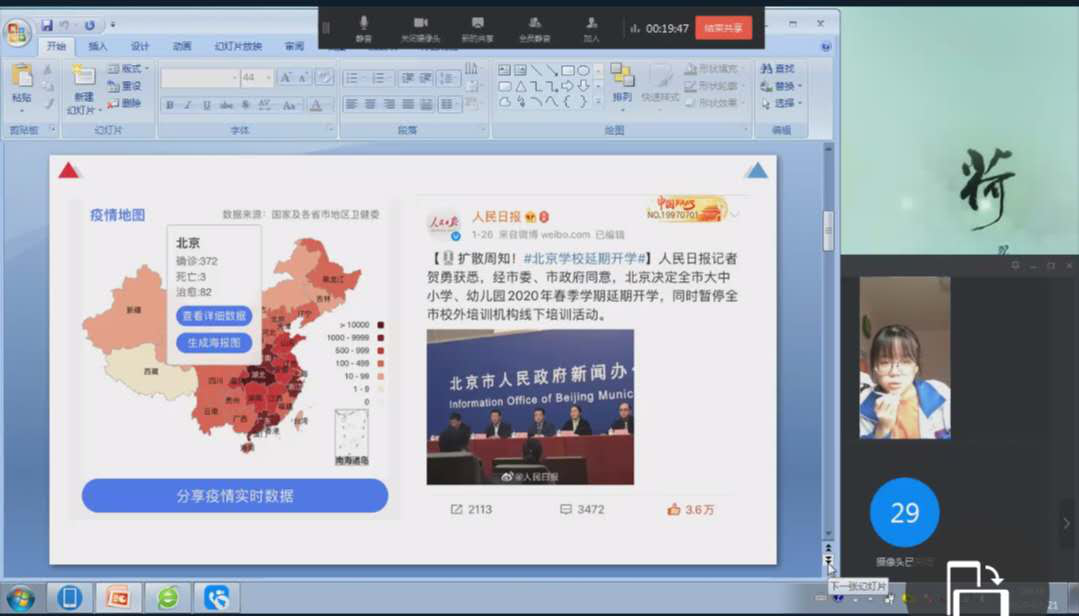Toggle italic formatting with the I icon
1079x616 pixels.
click(187, 105)
